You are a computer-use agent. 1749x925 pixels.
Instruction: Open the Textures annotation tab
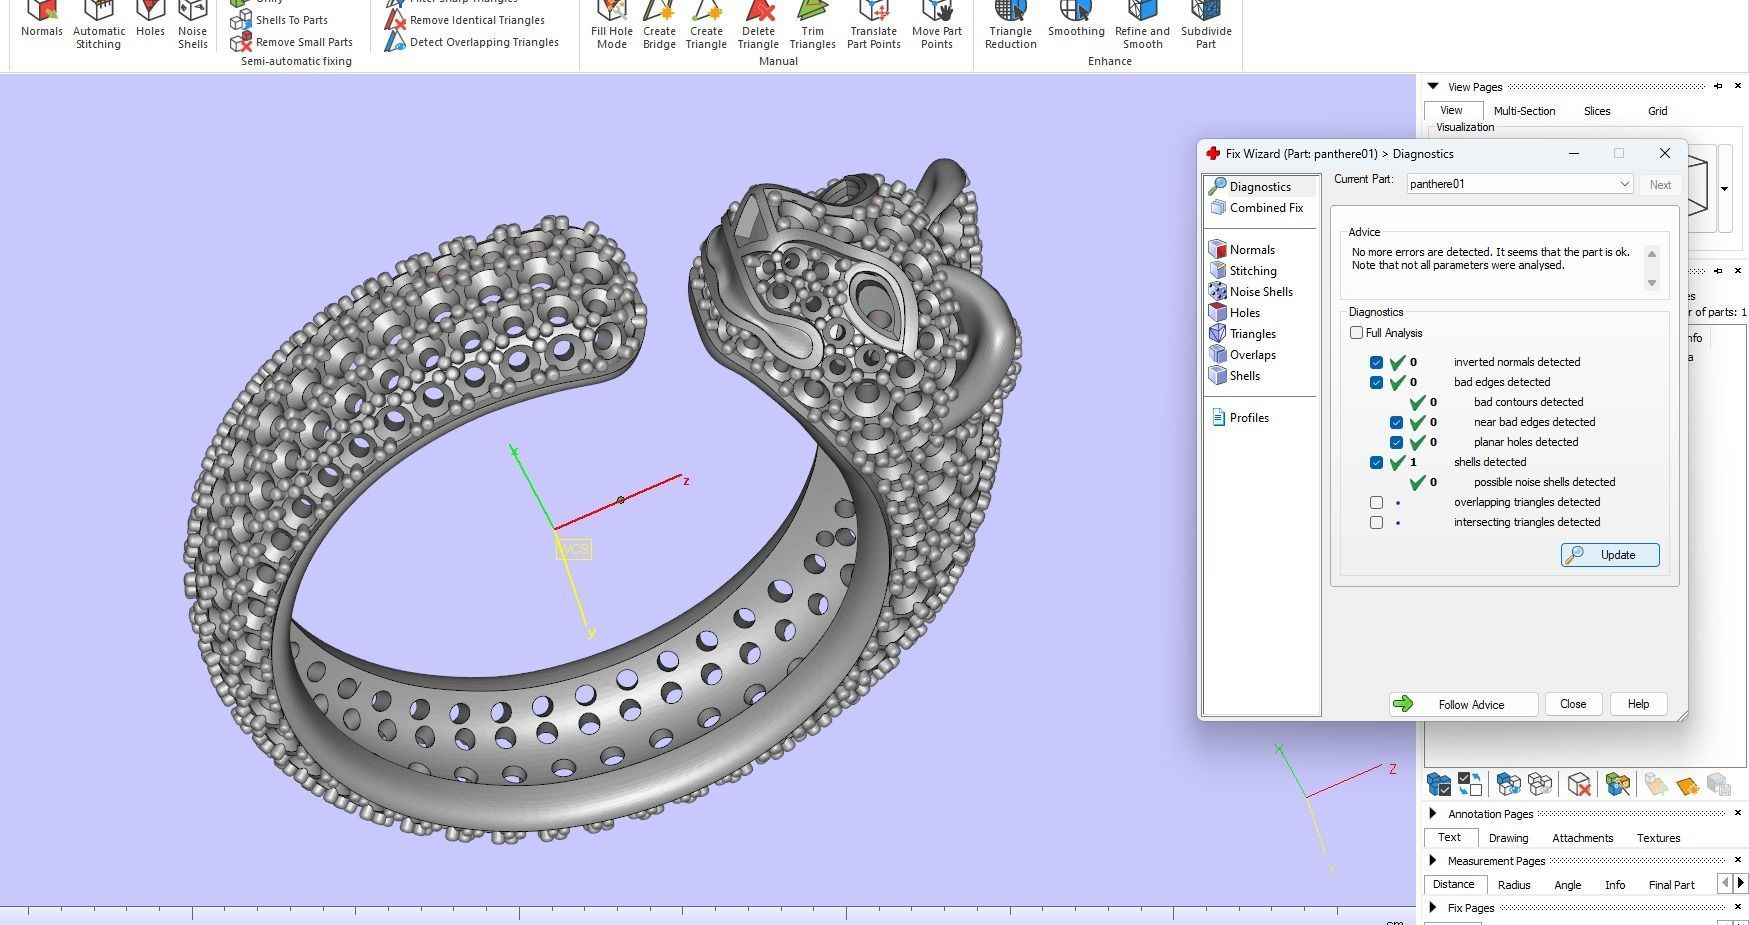tap(1658, 838)
